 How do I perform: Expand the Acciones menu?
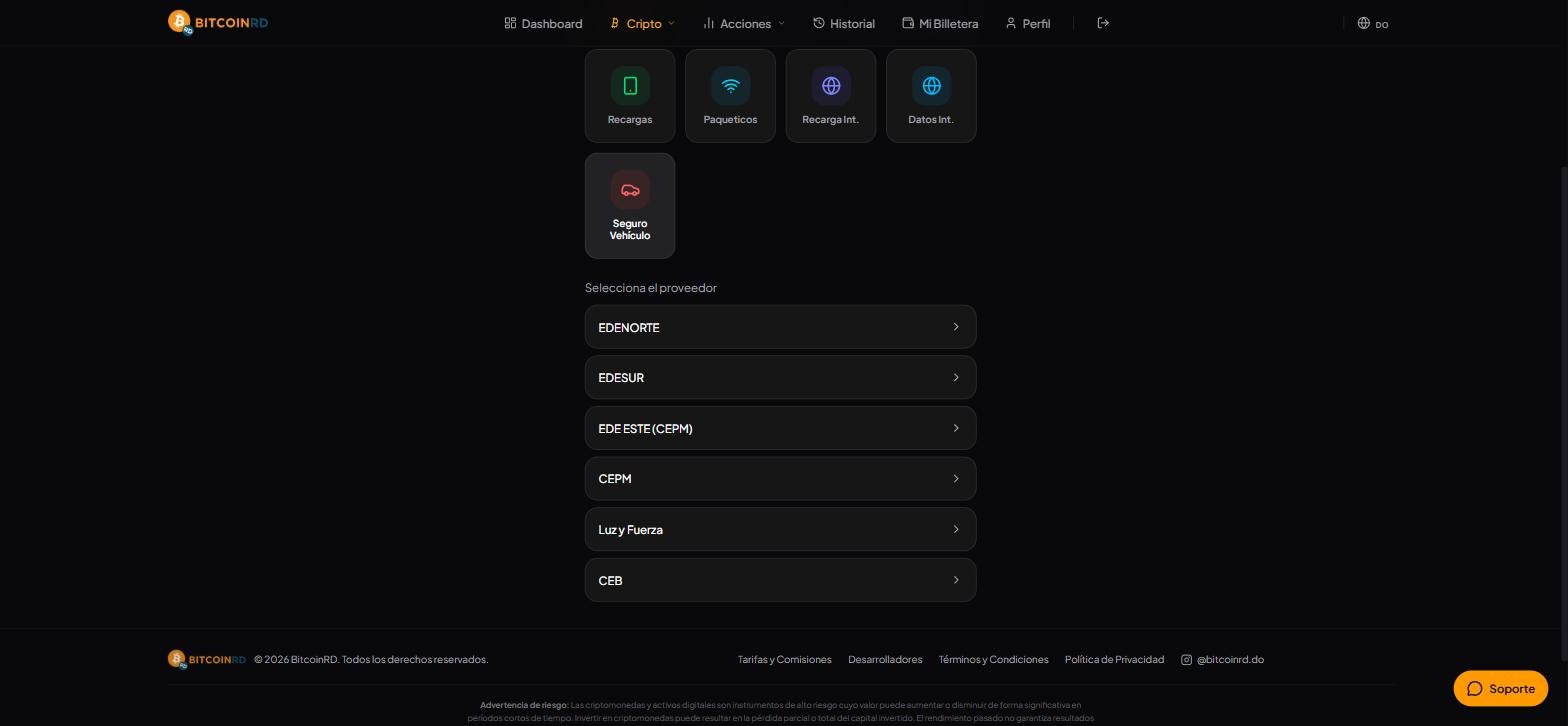743,23
